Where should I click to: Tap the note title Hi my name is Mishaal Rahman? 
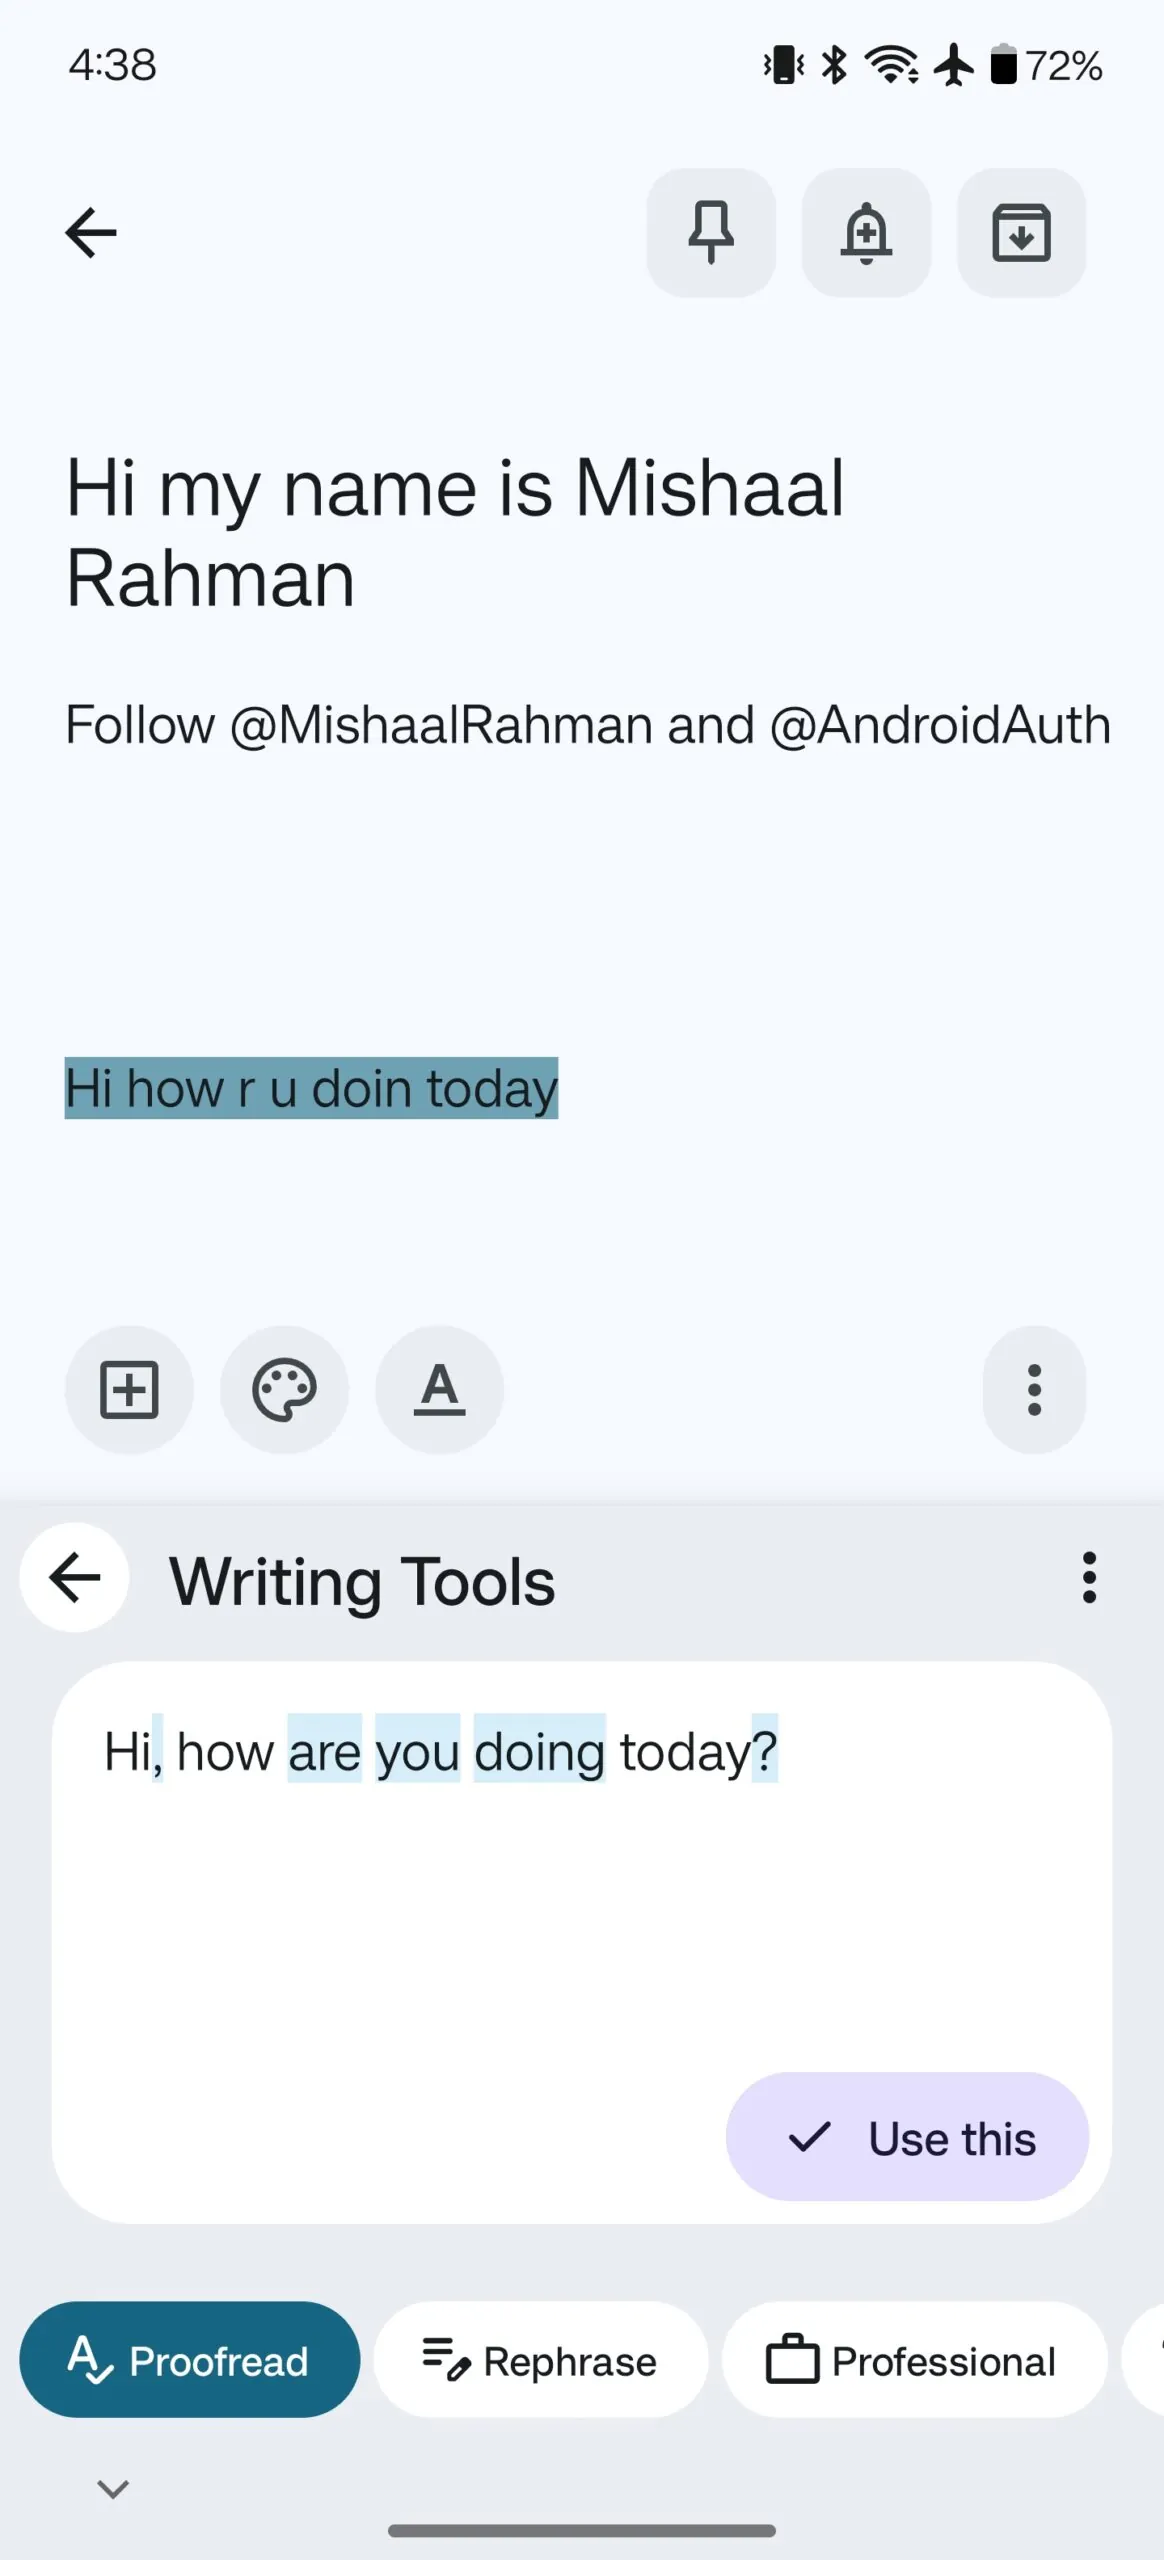pyautogui.click(x=455, y=533)
